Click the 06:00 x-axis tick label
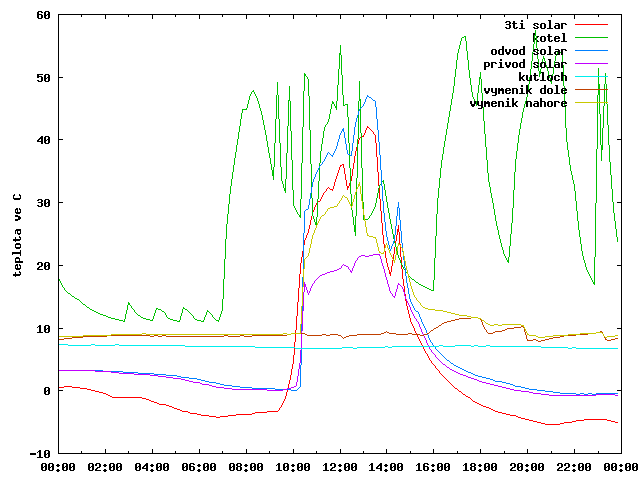Image resolution: width=640 pixels, height=480 pixels. (199, 467)
